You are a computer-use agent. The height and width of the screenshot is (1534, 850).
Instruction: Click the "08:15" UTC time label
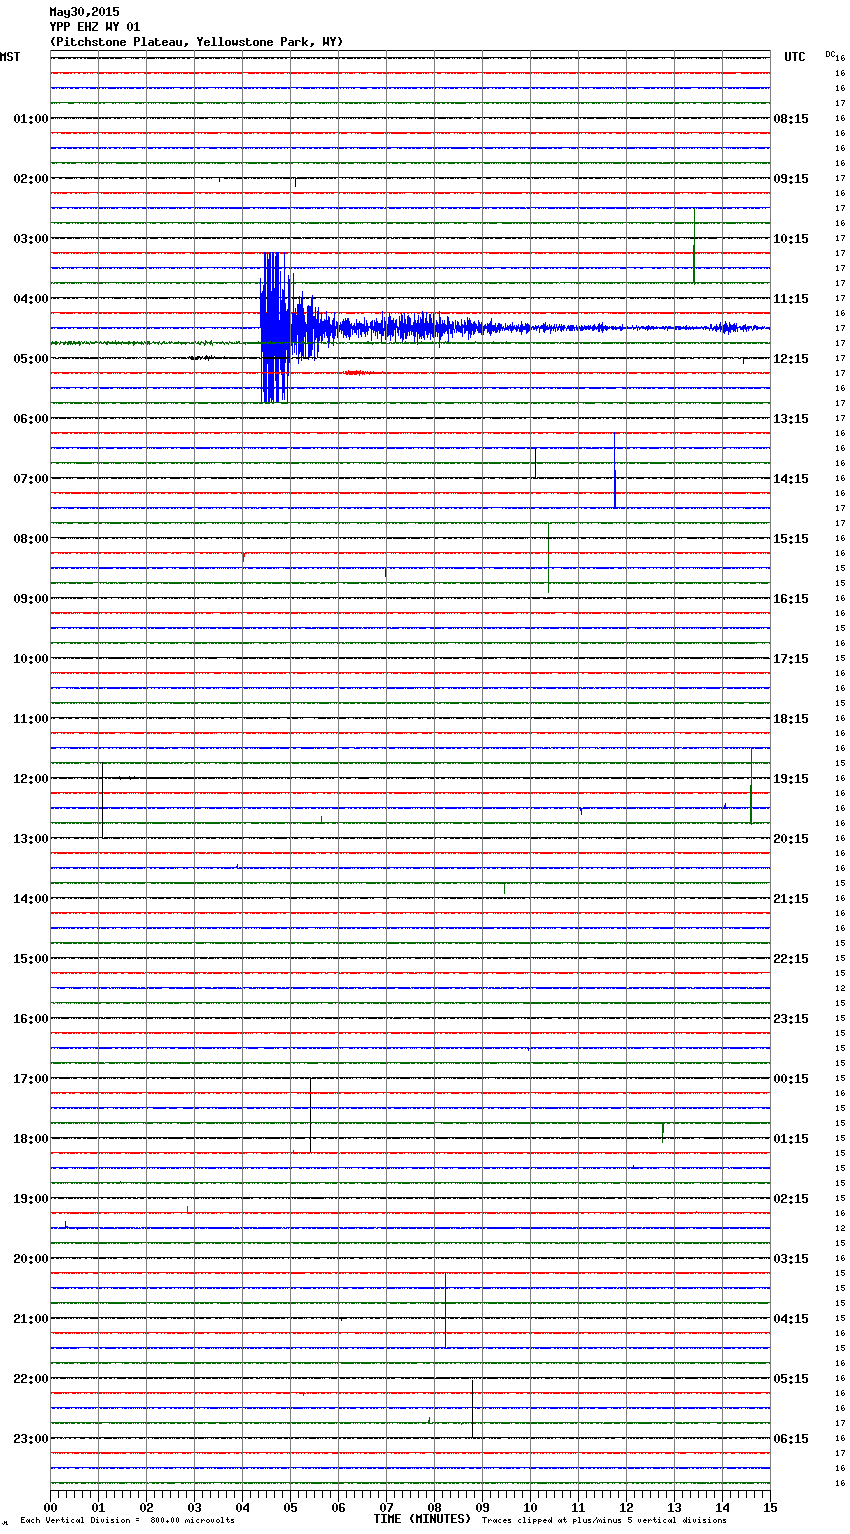[791, 119]
